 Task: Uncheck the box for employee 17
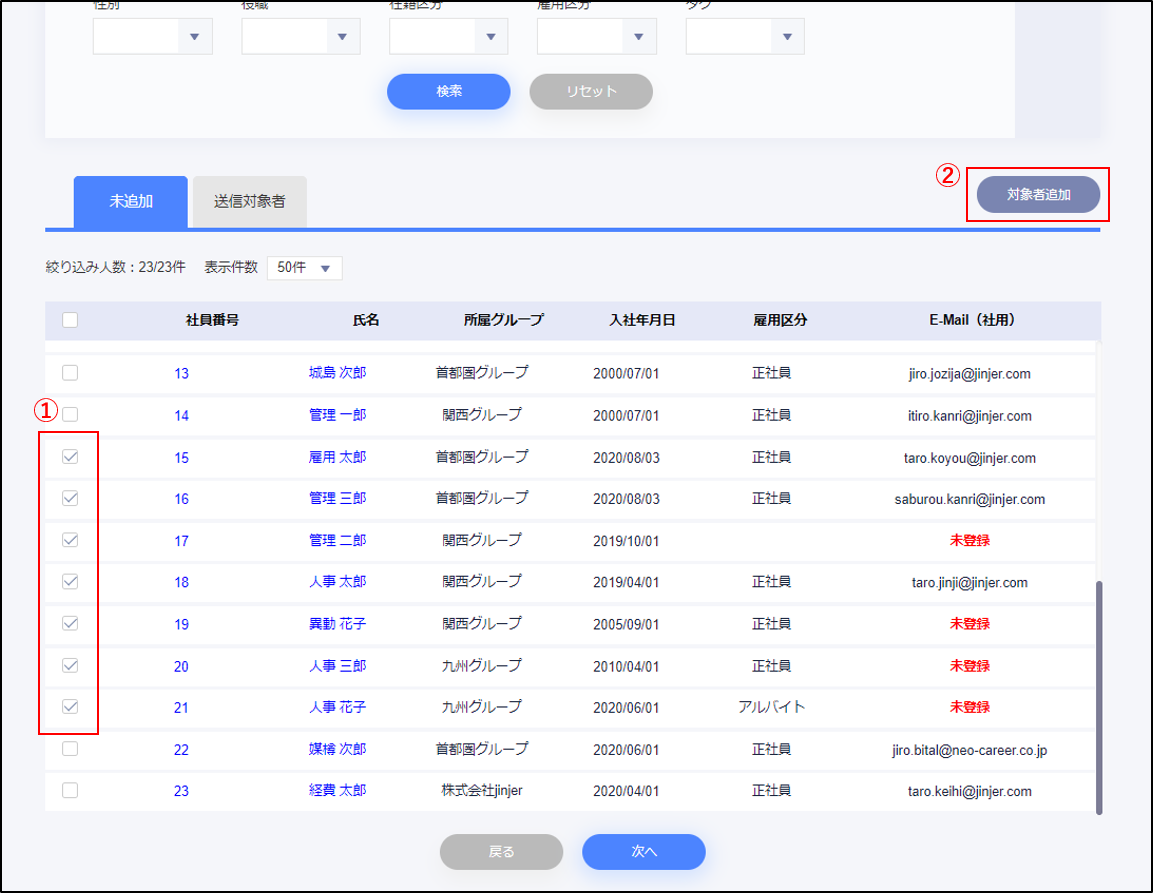(x=70, y=540)
